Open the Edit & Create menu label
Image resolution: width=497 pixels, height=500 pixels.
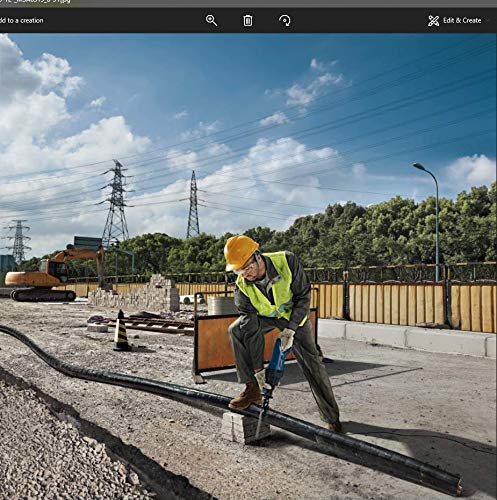tap(462, 21)
